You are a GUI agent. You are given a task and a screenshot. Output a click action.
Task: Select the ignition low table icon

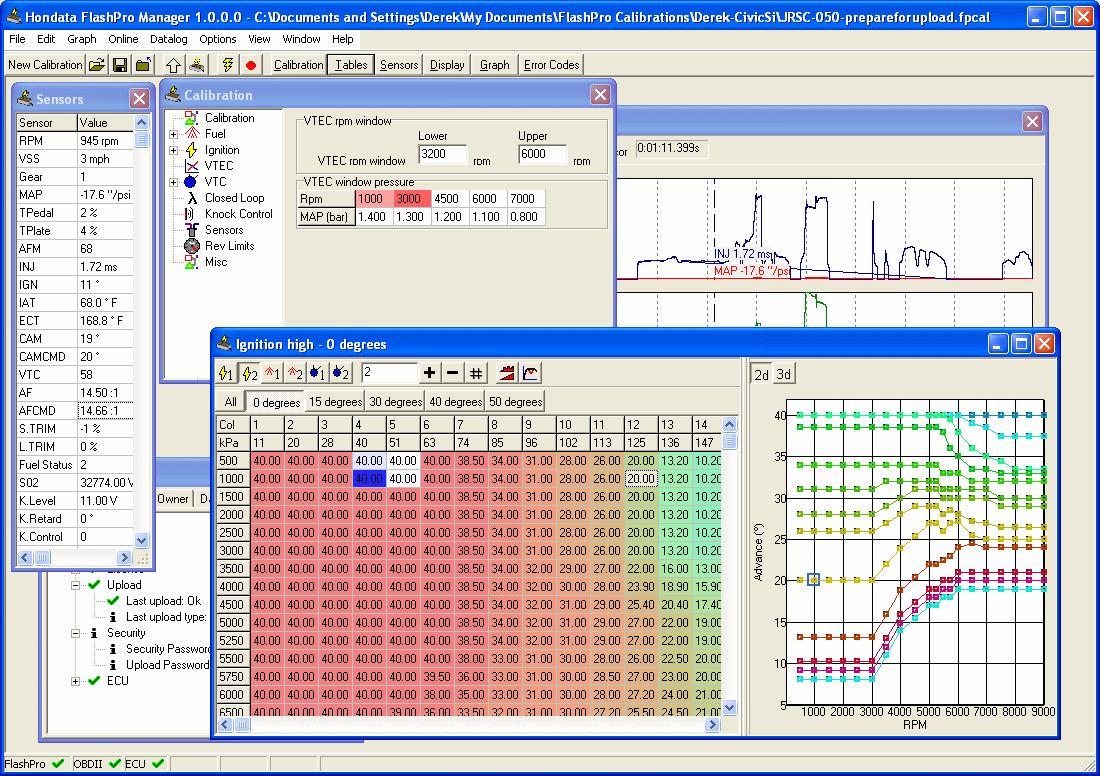226,373
